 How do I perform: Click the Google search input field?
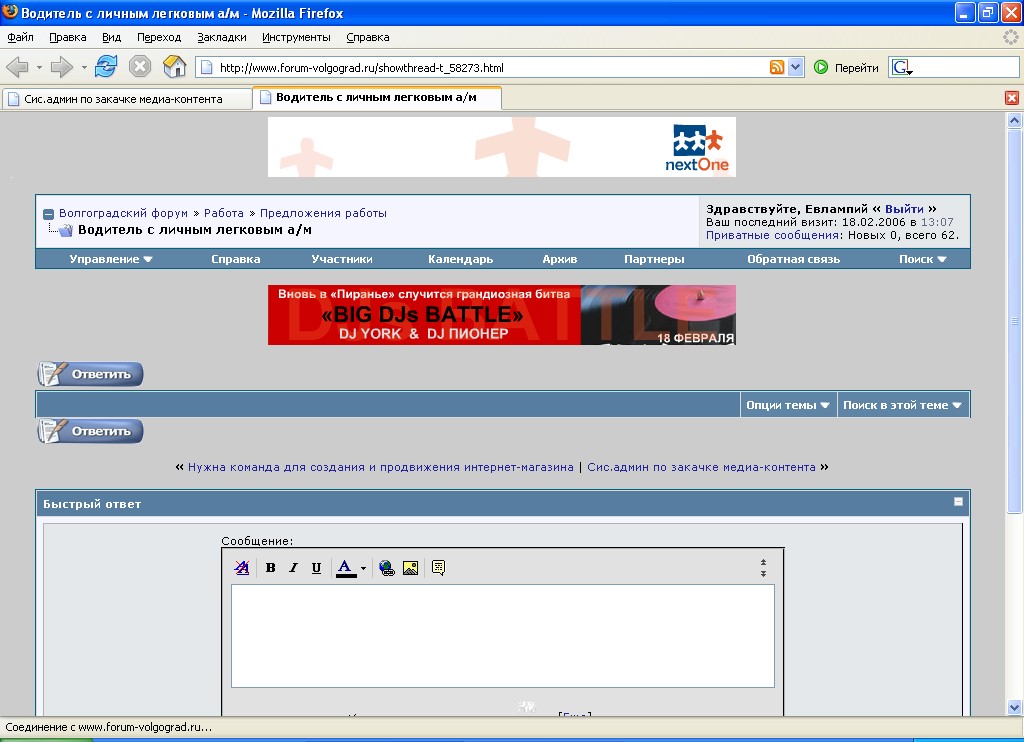pos(965,67)
